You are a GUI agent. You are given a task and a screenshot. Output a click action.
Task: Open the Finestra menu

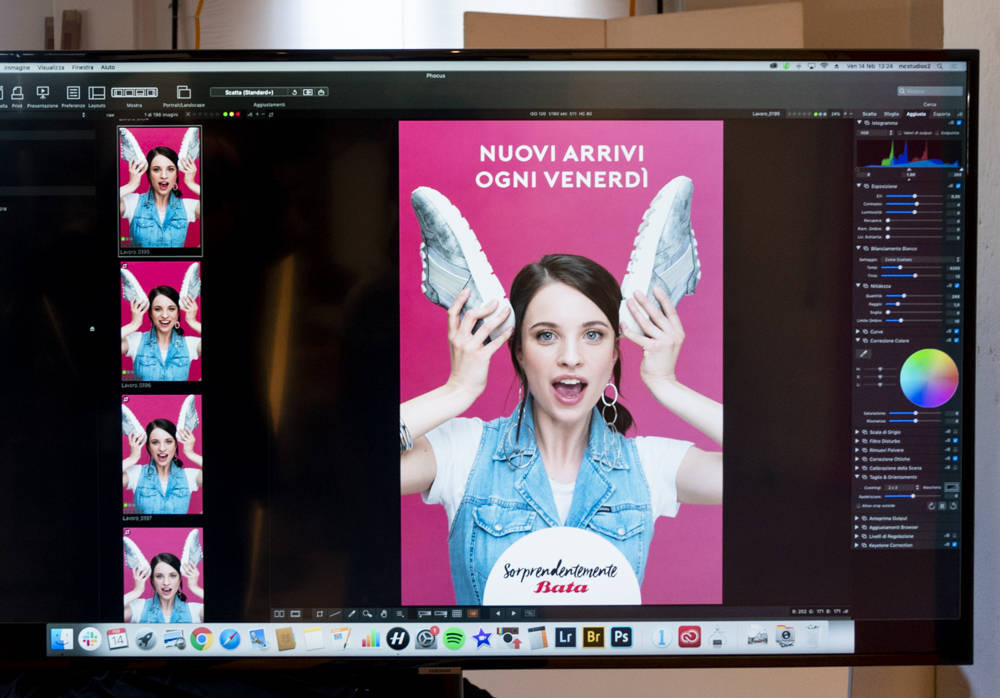click(82, 67)
